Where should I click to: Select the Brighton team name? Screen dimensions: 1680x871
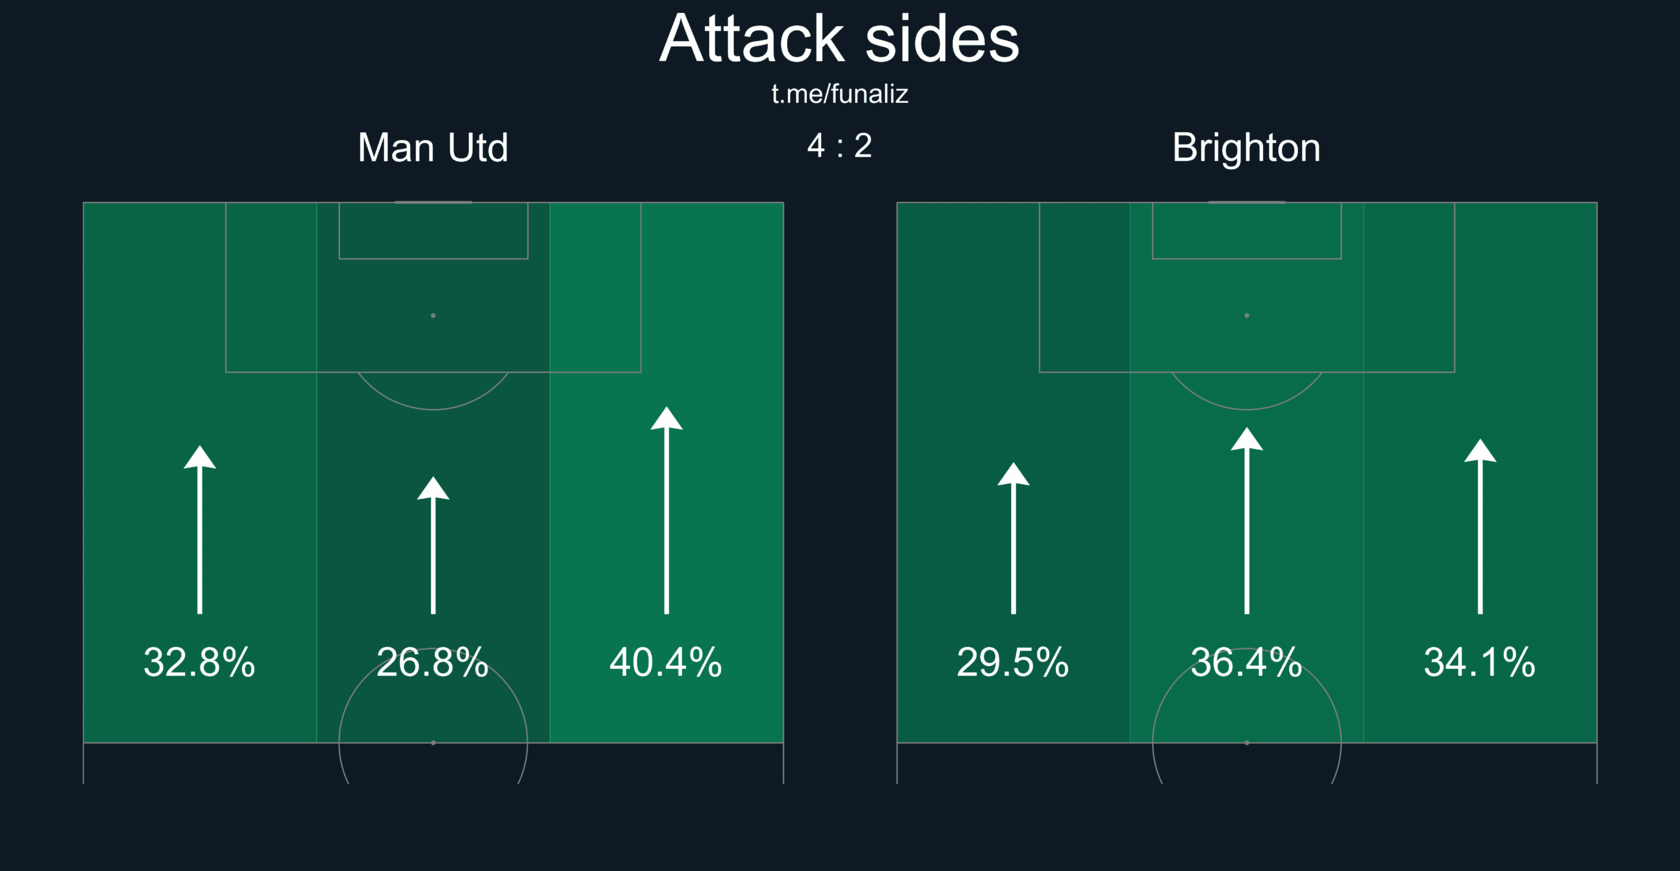(1246, 148)
